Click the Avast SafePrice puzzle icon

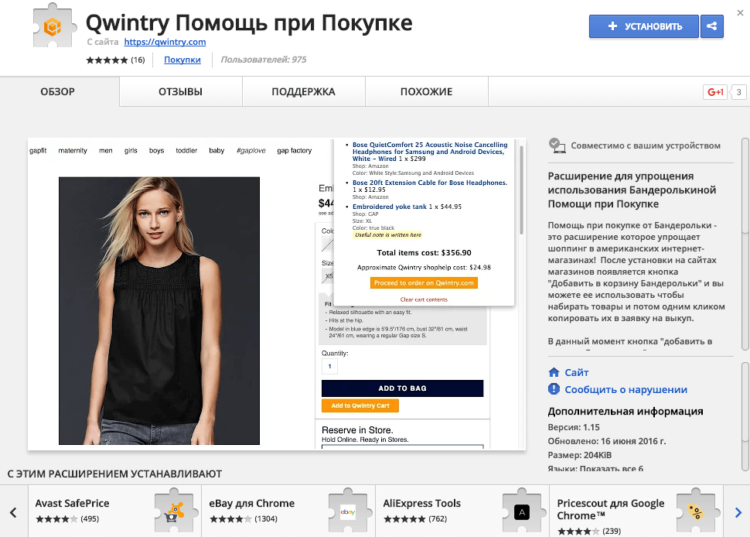[x=174, y=511]
